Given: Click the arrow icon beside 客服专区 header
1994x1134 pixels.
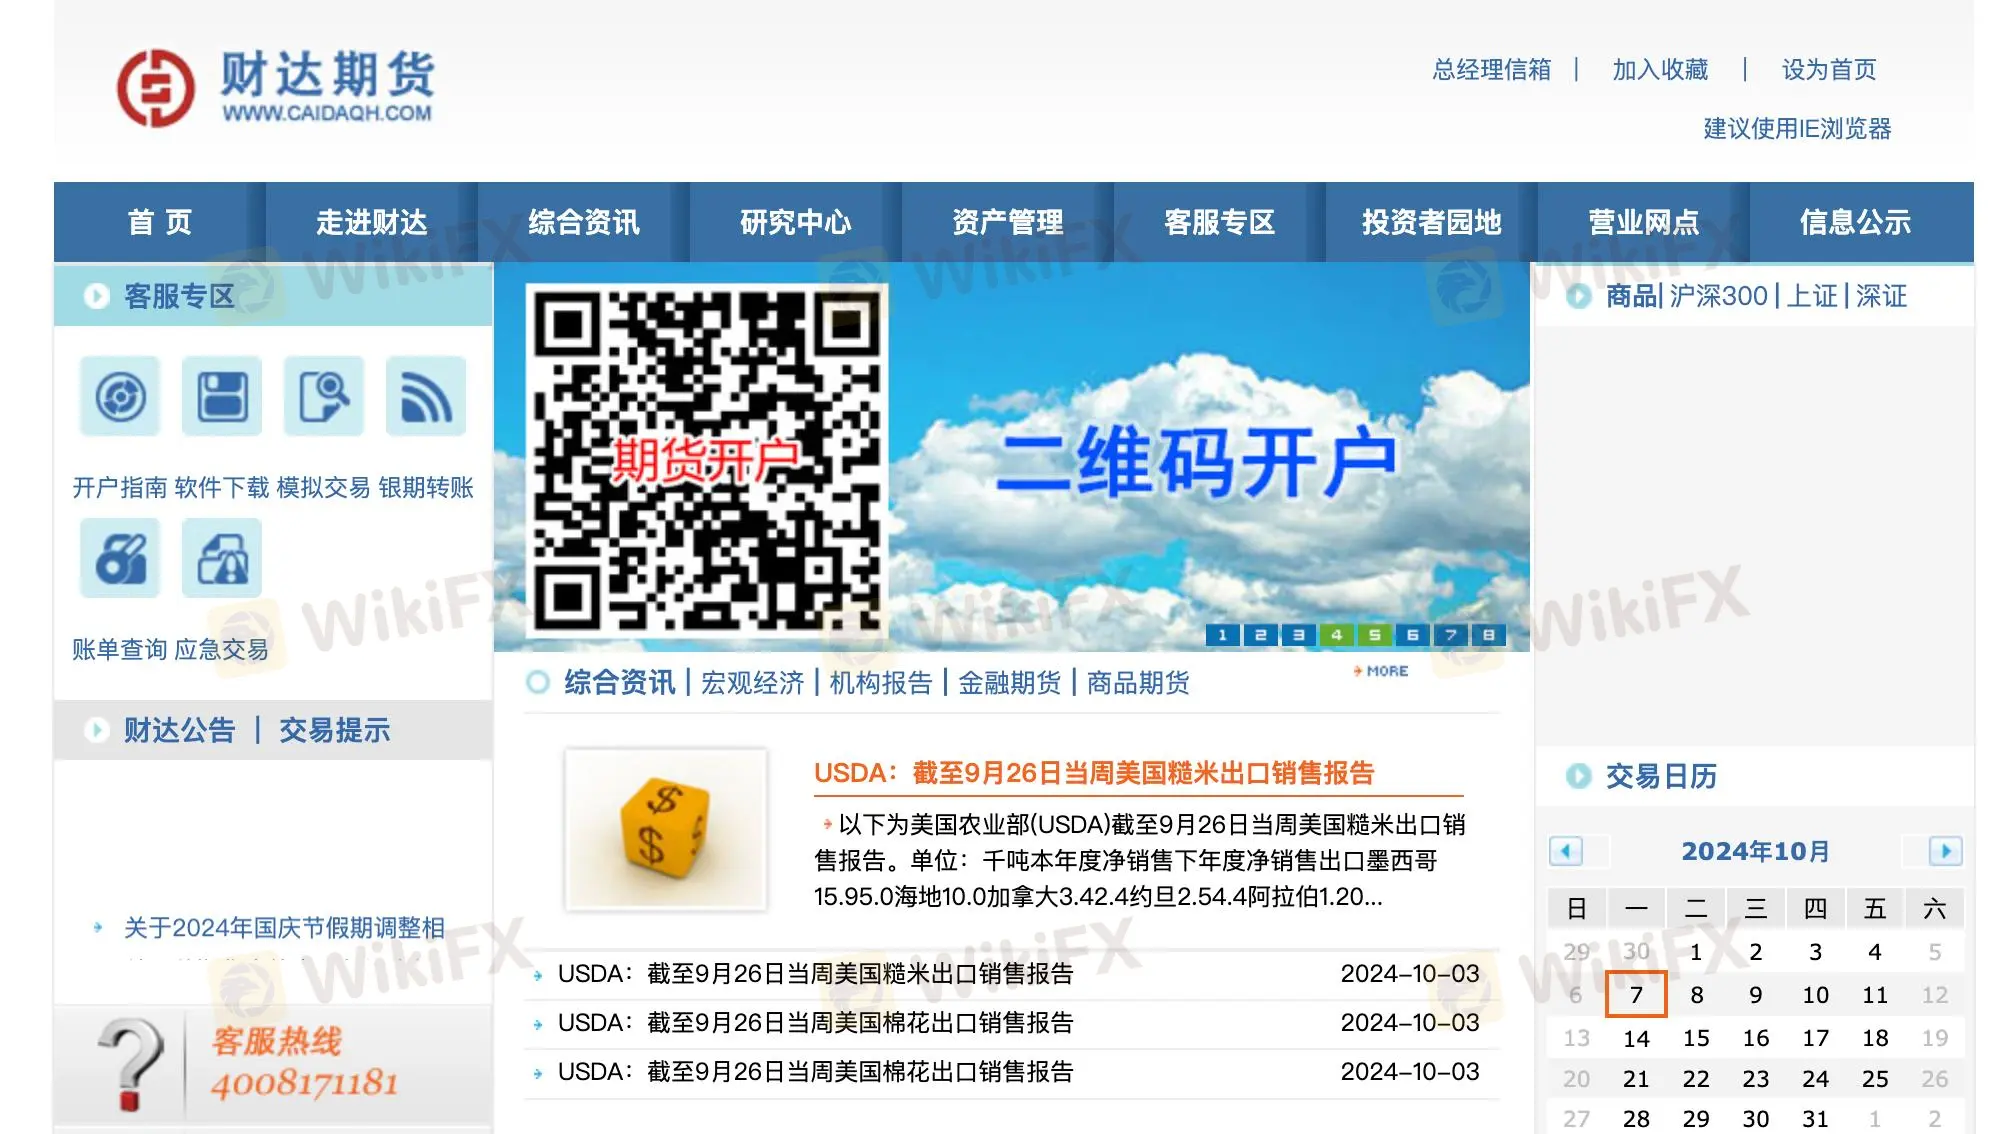Looking at the screenshot, I should [97, 295].
